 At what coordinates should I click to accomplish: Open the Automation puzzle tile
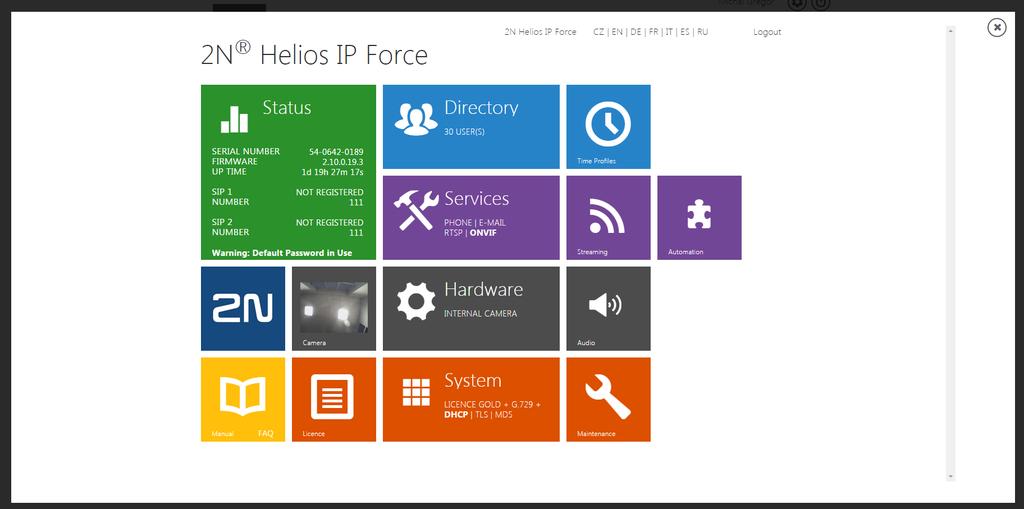pos(699,218)
